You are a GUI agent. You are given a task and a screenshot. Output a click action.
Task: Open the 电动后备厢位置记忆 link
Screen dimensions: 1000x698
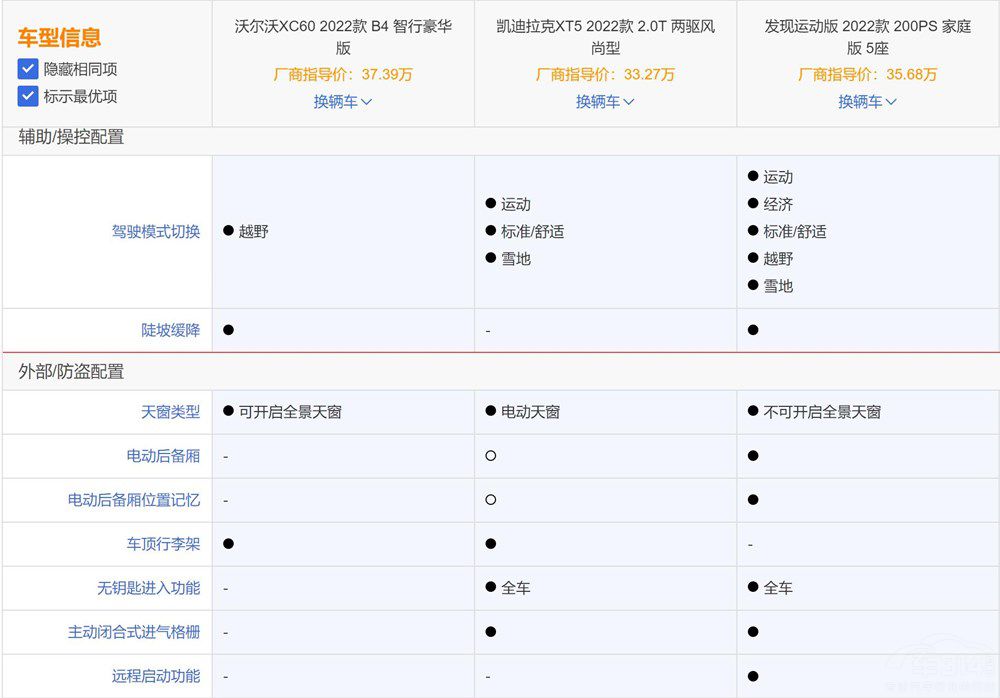click(x=134, y=499)
